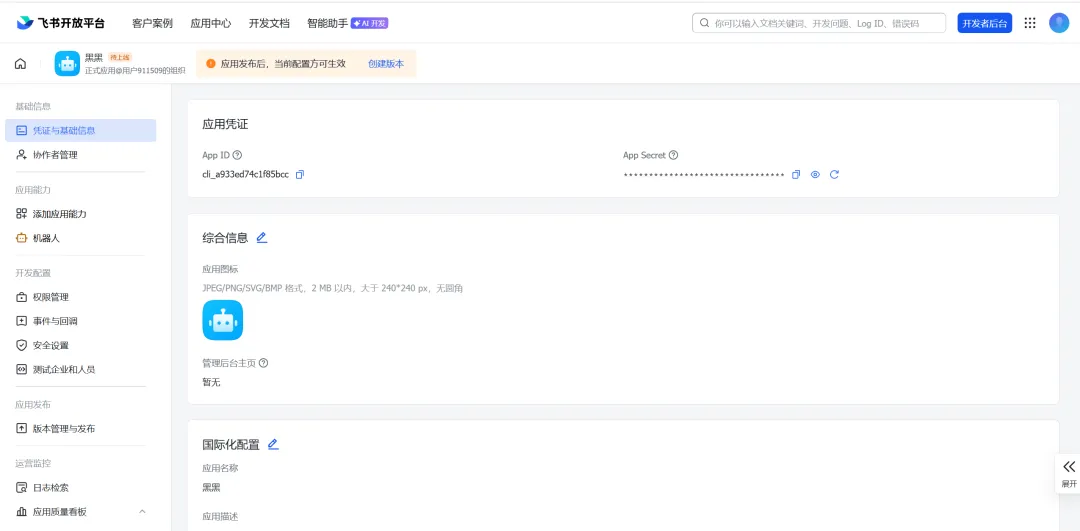The image size is (1080, 531).
Task: Open 智能助手 top menu
Action: coord(327,23)
